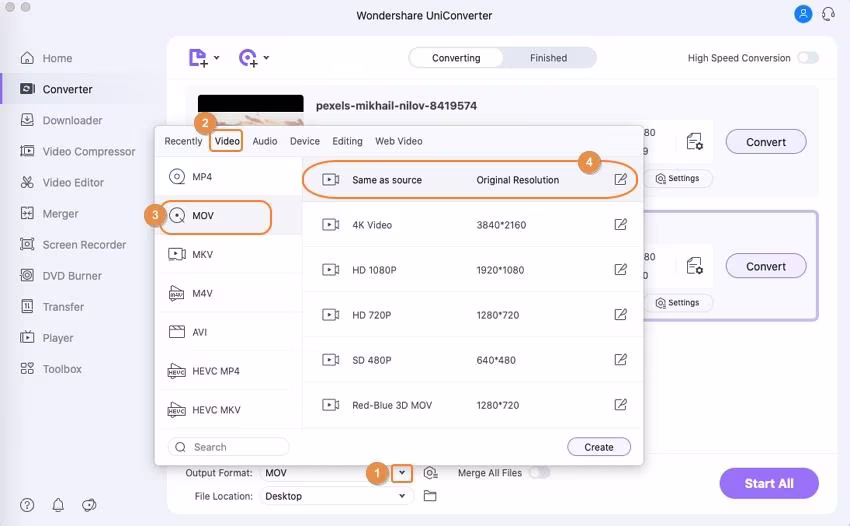Screen dimensions: 850x526
Task: Open the Video Editor section
Action: coord(62,182)
